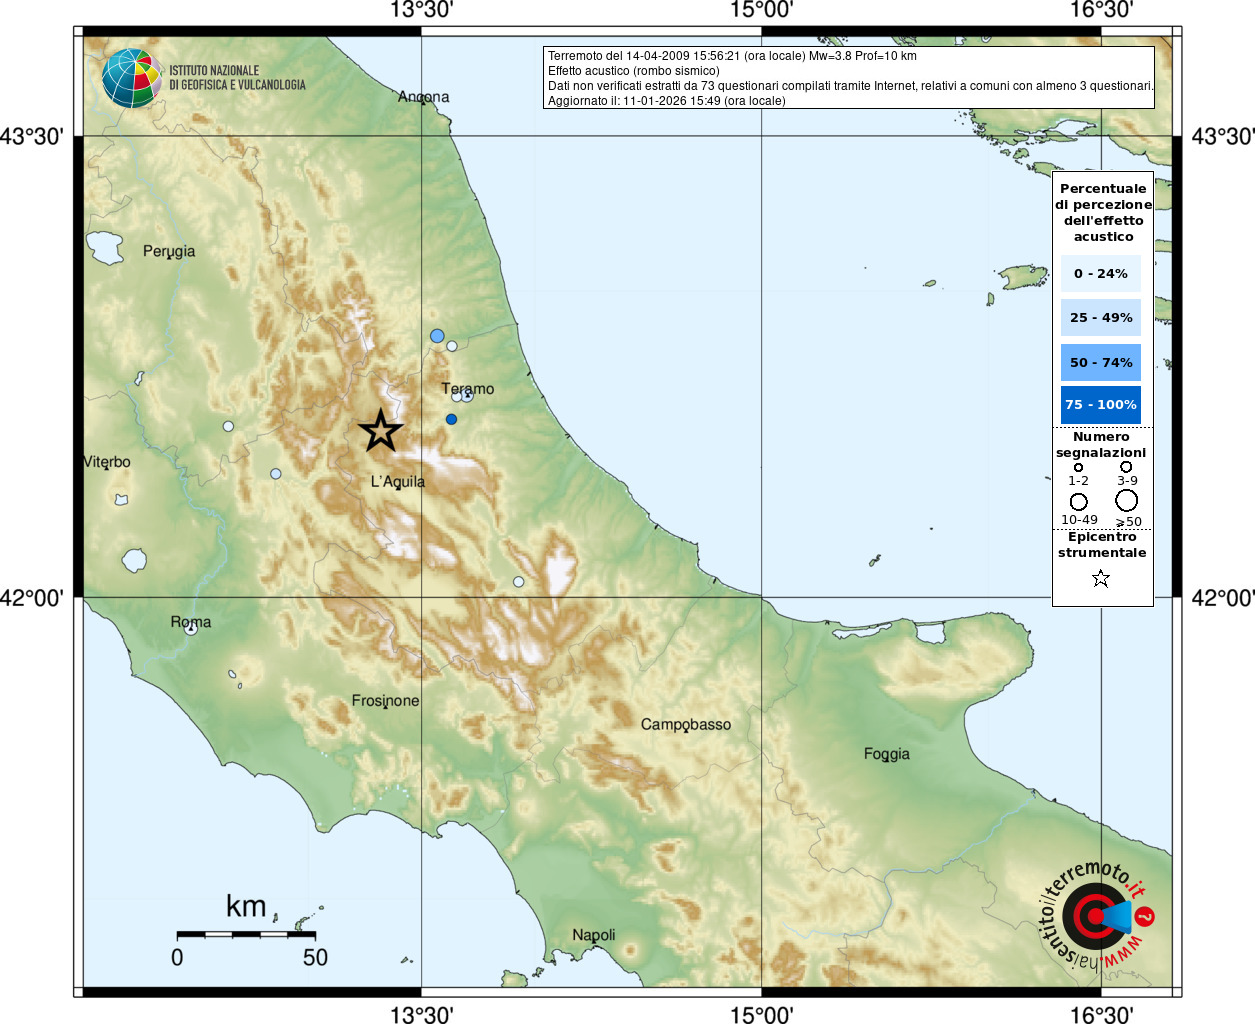Click the km scale bar

click(246, 934)
